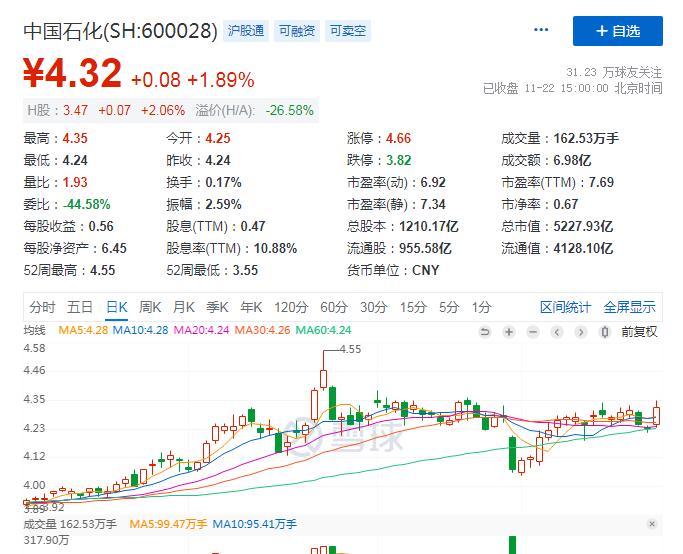Click the 4.55 peak price marker on chart
This screenshot has height=554, width=683.
pyautogui.click(x=350, y=349)
